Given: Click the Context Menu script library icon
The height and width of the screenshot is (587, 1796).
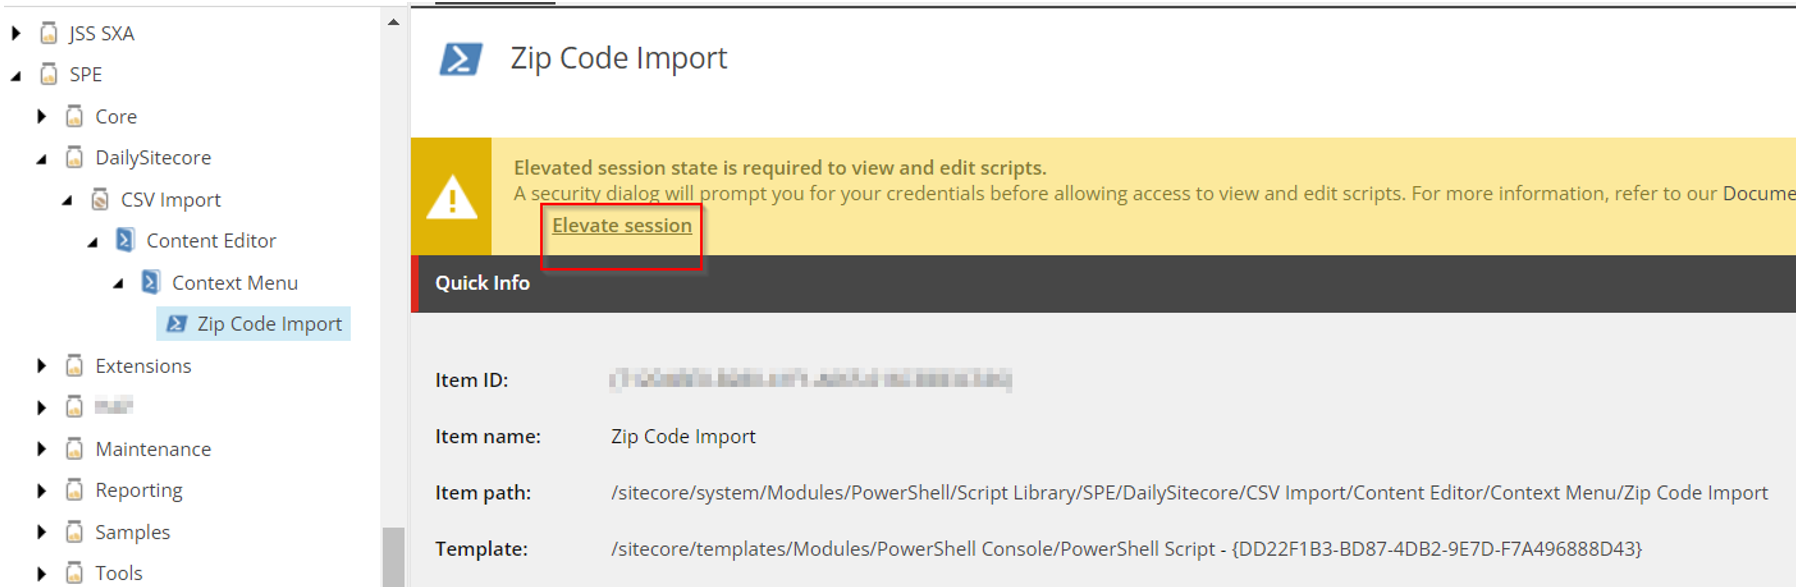Looking at the screenshot, I should pyautogui.click(x=150, y=282).
